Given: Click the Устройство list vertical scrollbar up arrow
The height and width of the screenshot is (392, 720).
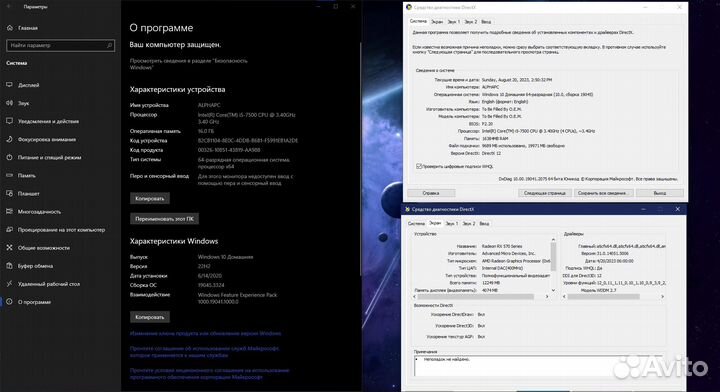Looking at the screenshot, I should 553,240.
